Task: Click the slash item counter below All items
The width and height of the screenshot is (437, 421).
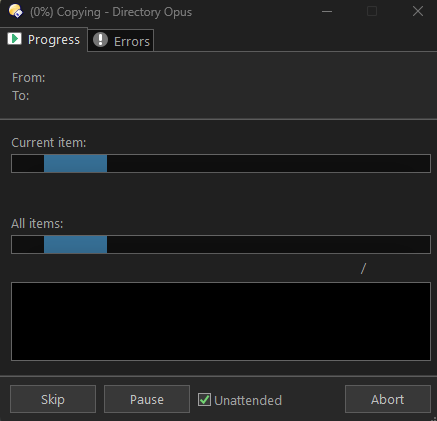Action: pos(363,269)
